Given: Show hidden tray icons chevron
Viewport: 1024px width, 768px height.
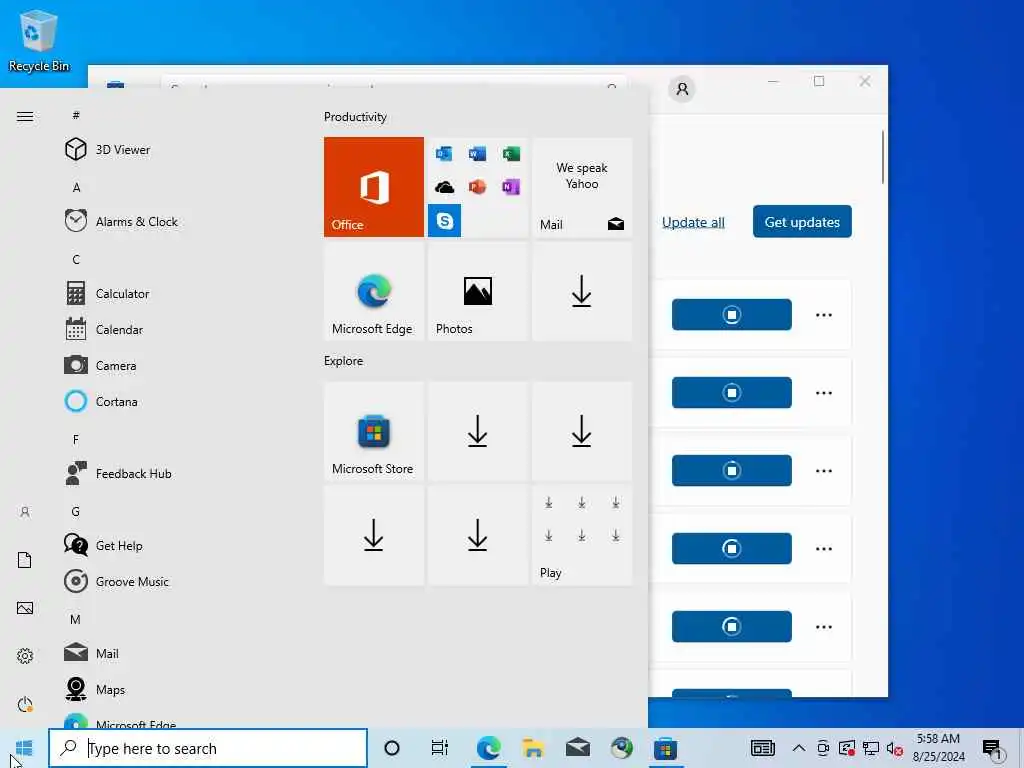Looking at the screenshot, I should (x=798, y=748).
